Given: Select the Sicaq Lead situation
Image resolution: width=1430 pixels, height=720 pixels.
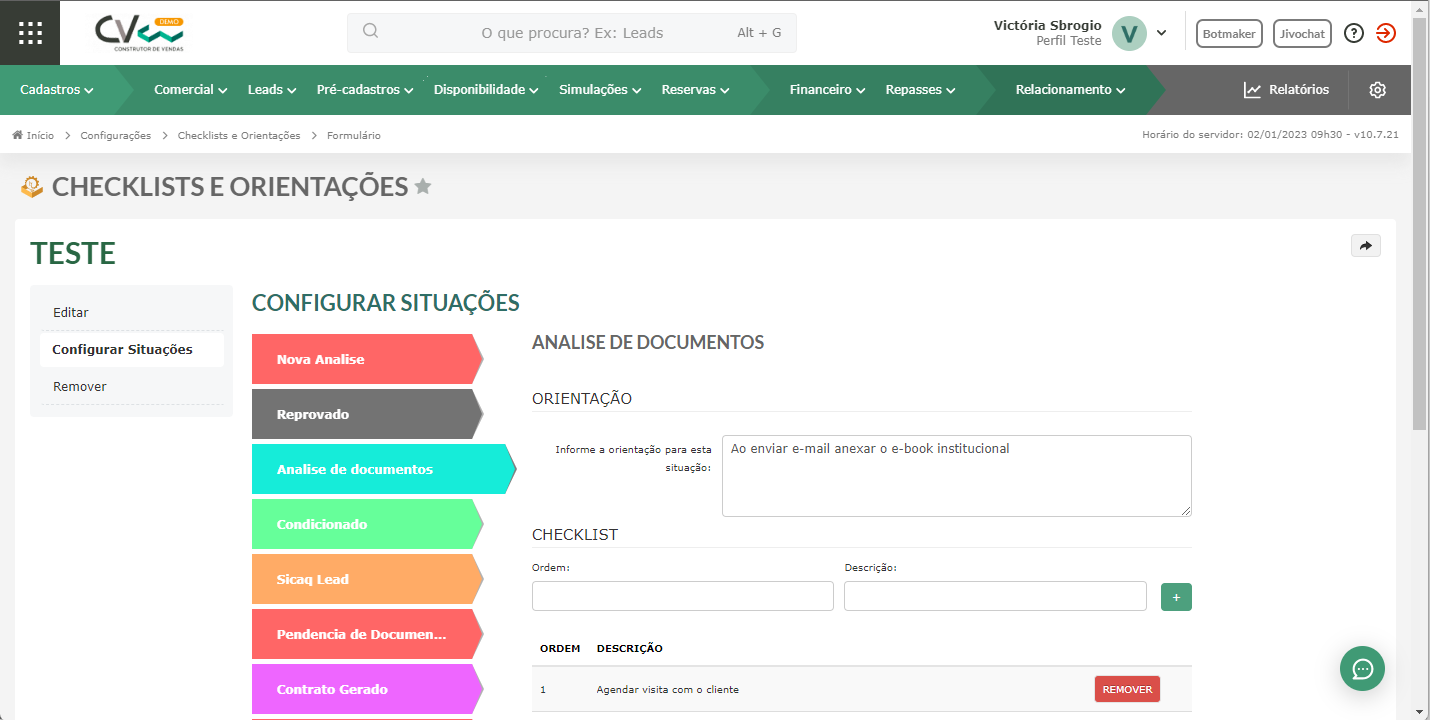Looking at the screenshot, I should pyautogui.click(x=367, y=579).
